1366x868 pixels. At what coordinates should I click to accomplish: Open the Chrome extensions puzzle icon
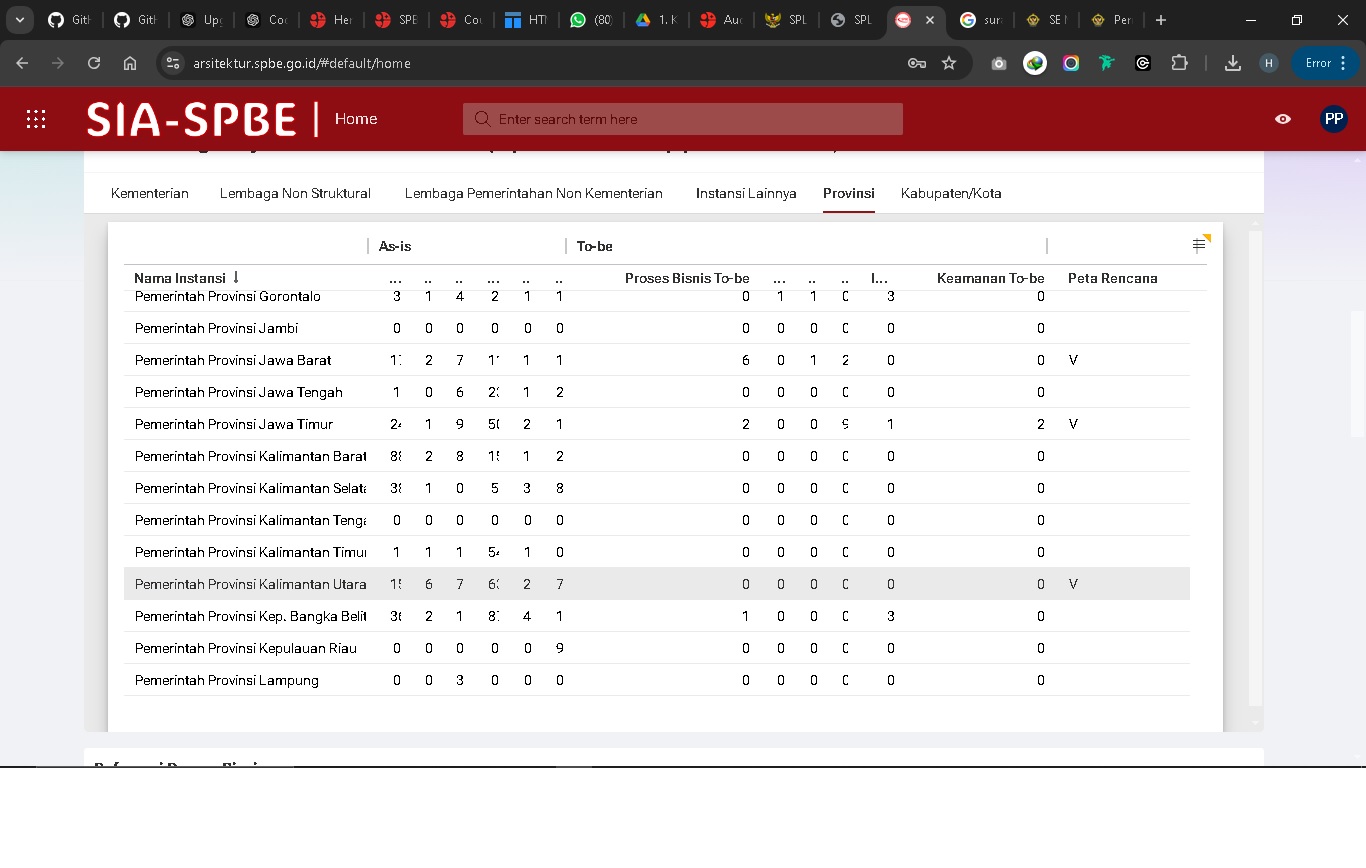(1179, 63)
